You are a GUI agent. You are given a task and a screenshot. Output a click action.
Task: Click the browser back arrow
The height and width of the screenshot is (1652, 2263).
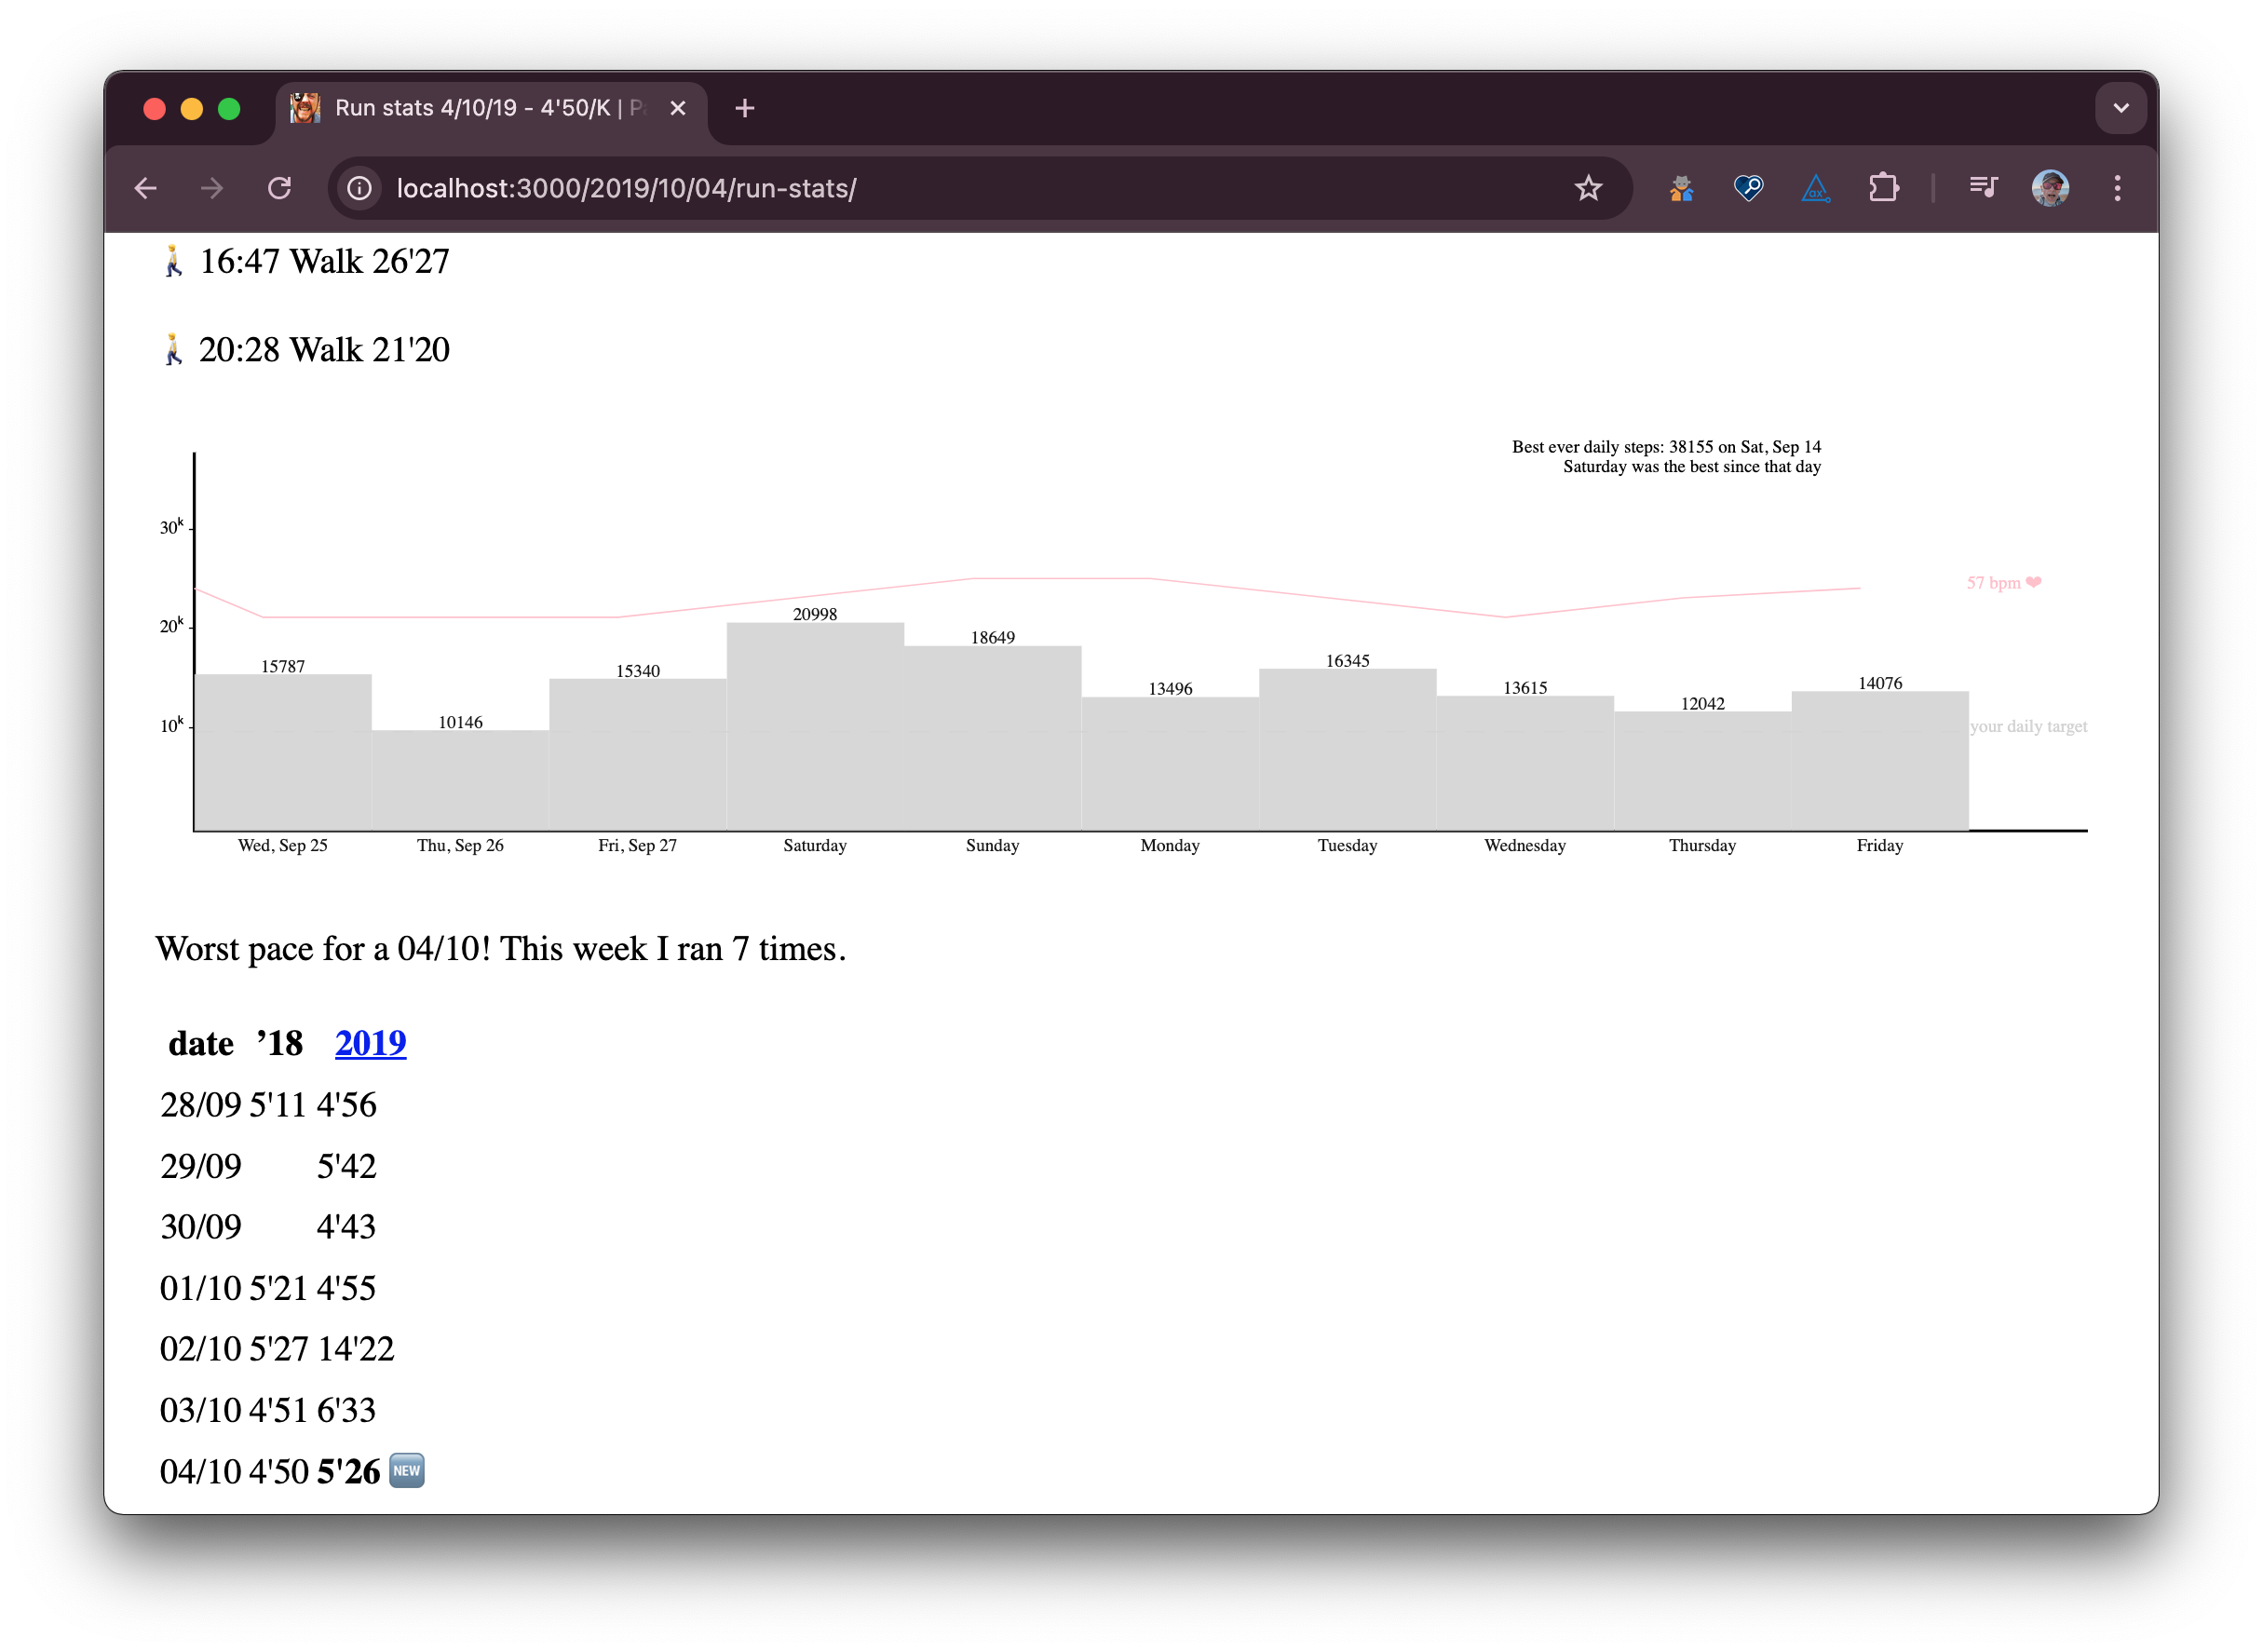click(x=146, y=188)
